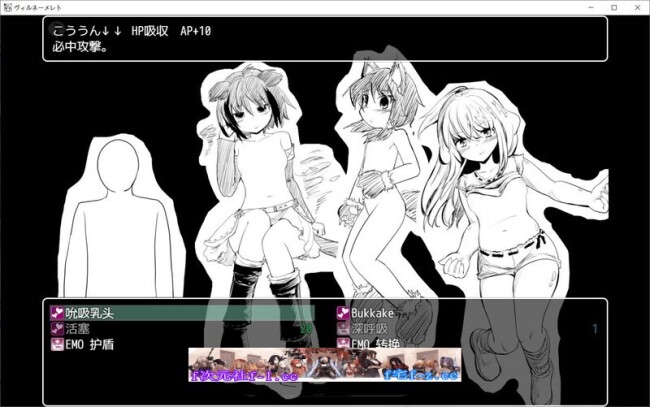Screen dimensions: 650x407
Task: Click the face icon beside EMO 护盾
Action: (57, 344)
